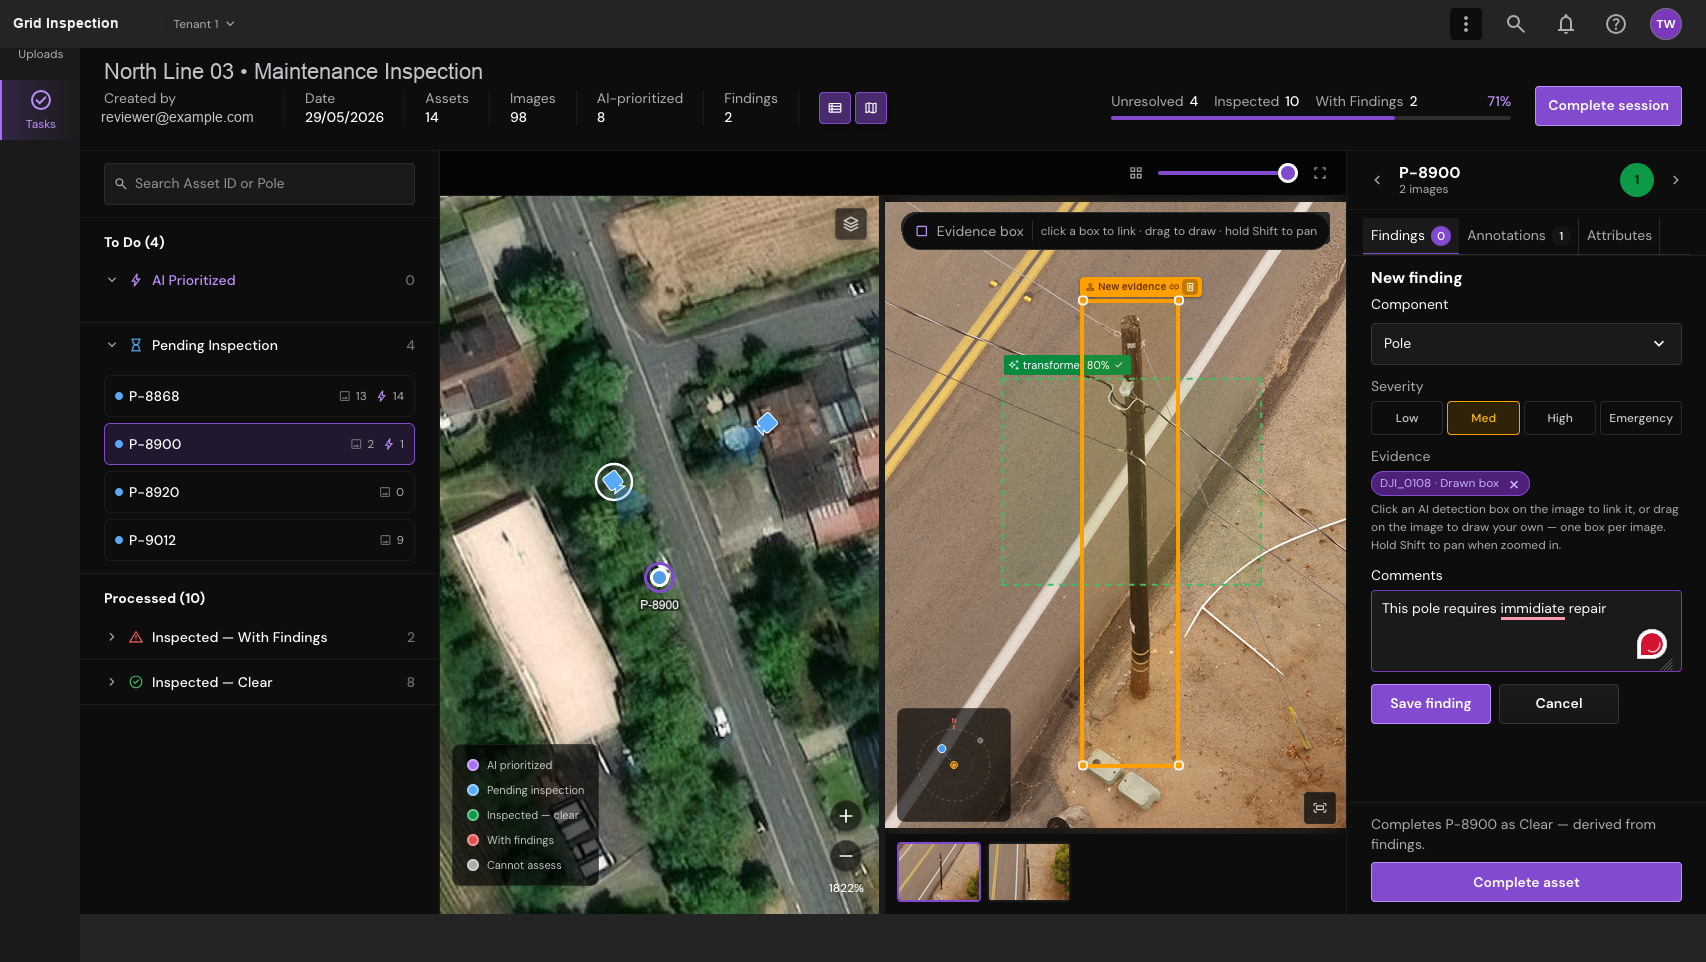Switch to the Attributes tab

1619,236
